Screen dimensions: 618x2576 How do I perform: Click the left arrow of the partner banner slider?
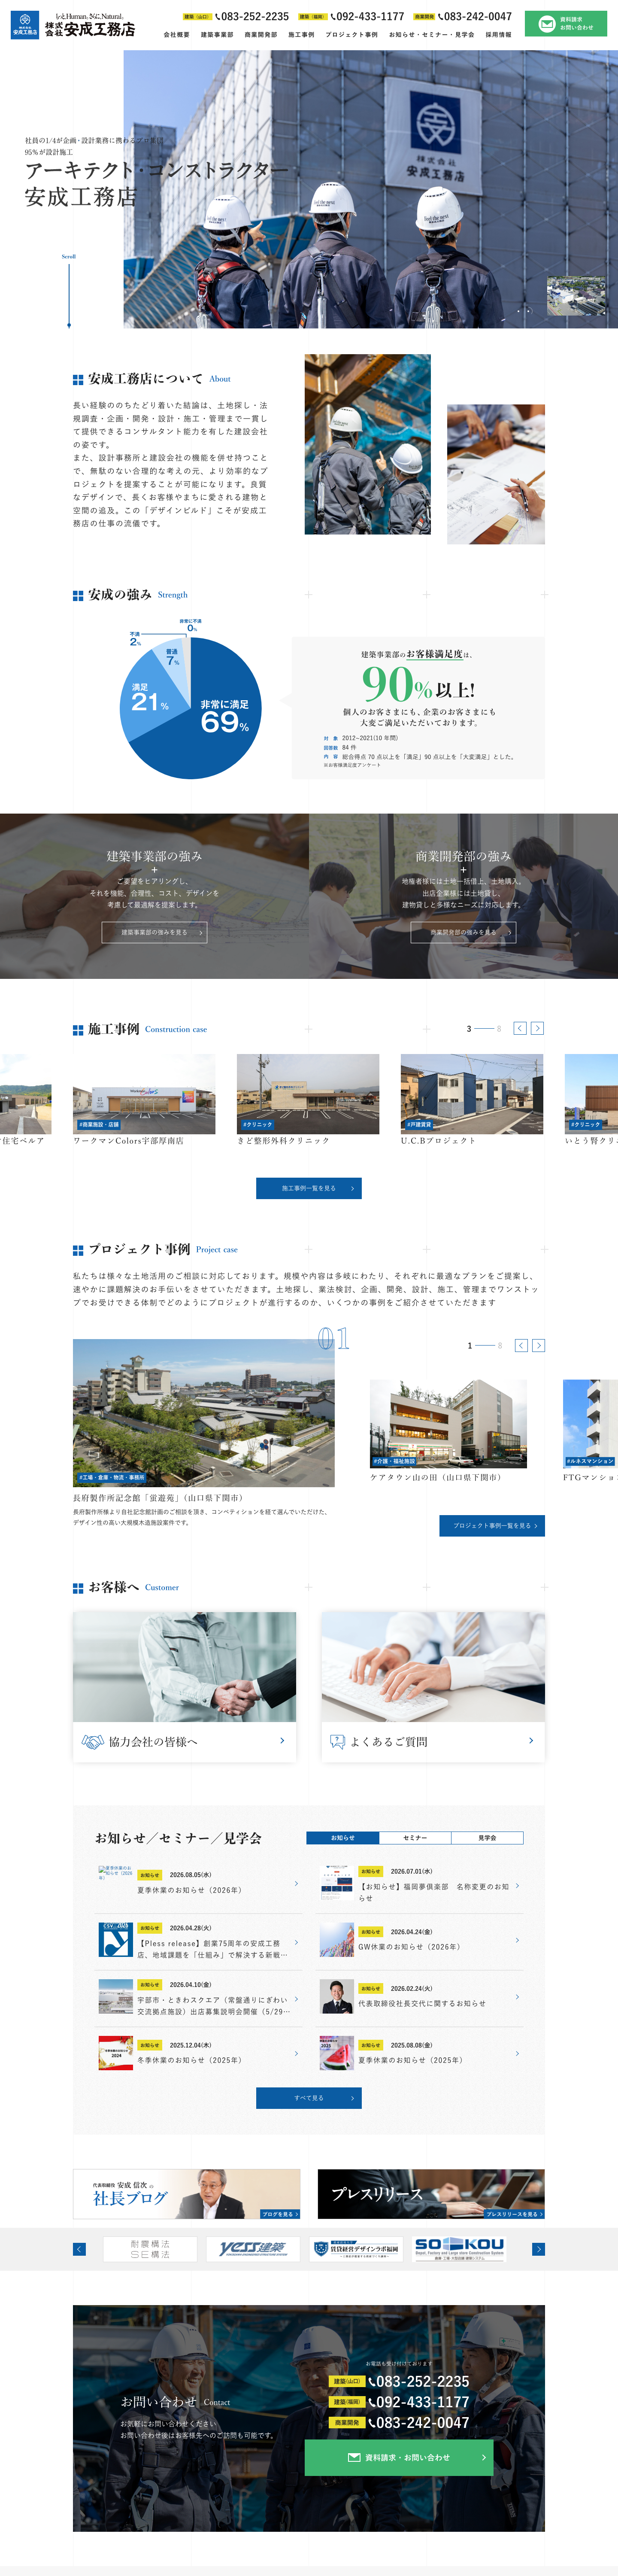pos(79,2249)
